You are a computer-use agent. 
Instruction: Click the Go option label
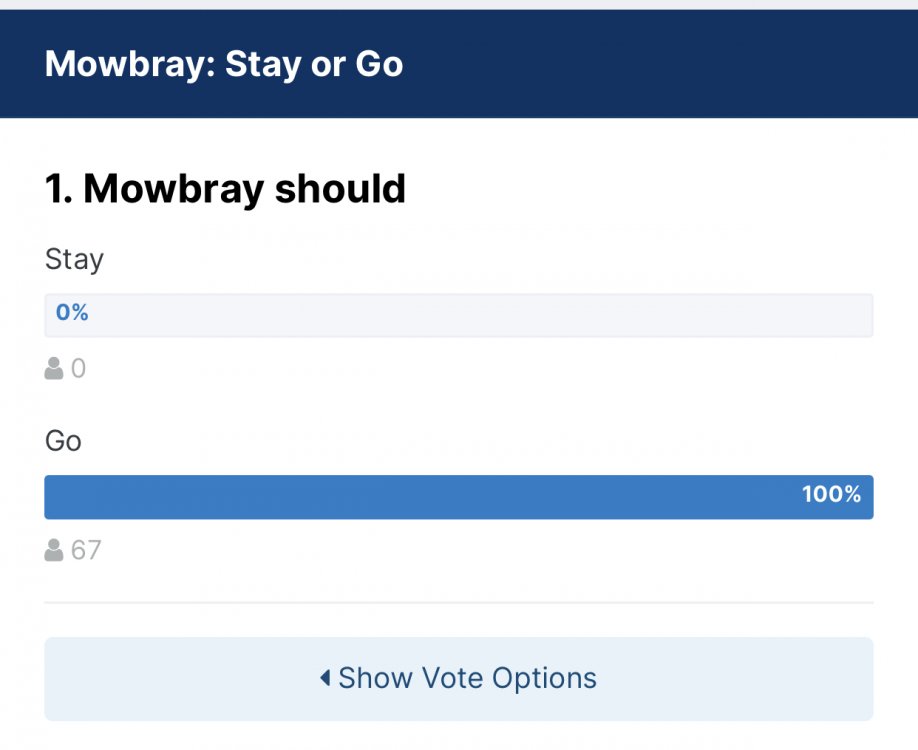[63, 441]
